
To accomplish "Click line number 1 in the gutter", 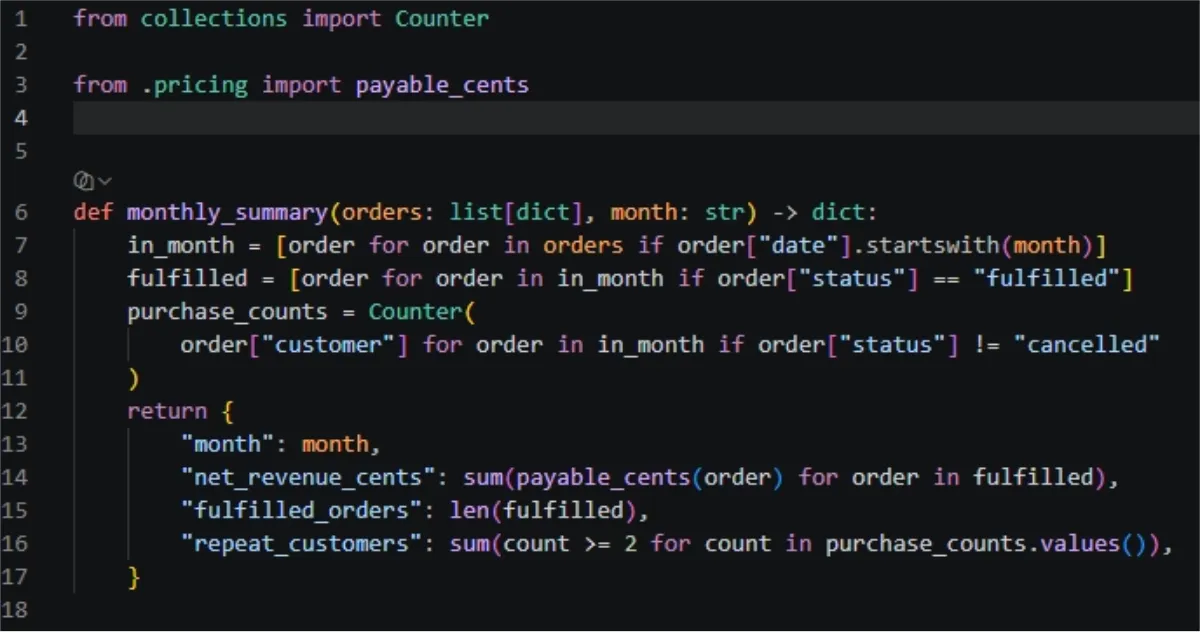I will point(23,19).
